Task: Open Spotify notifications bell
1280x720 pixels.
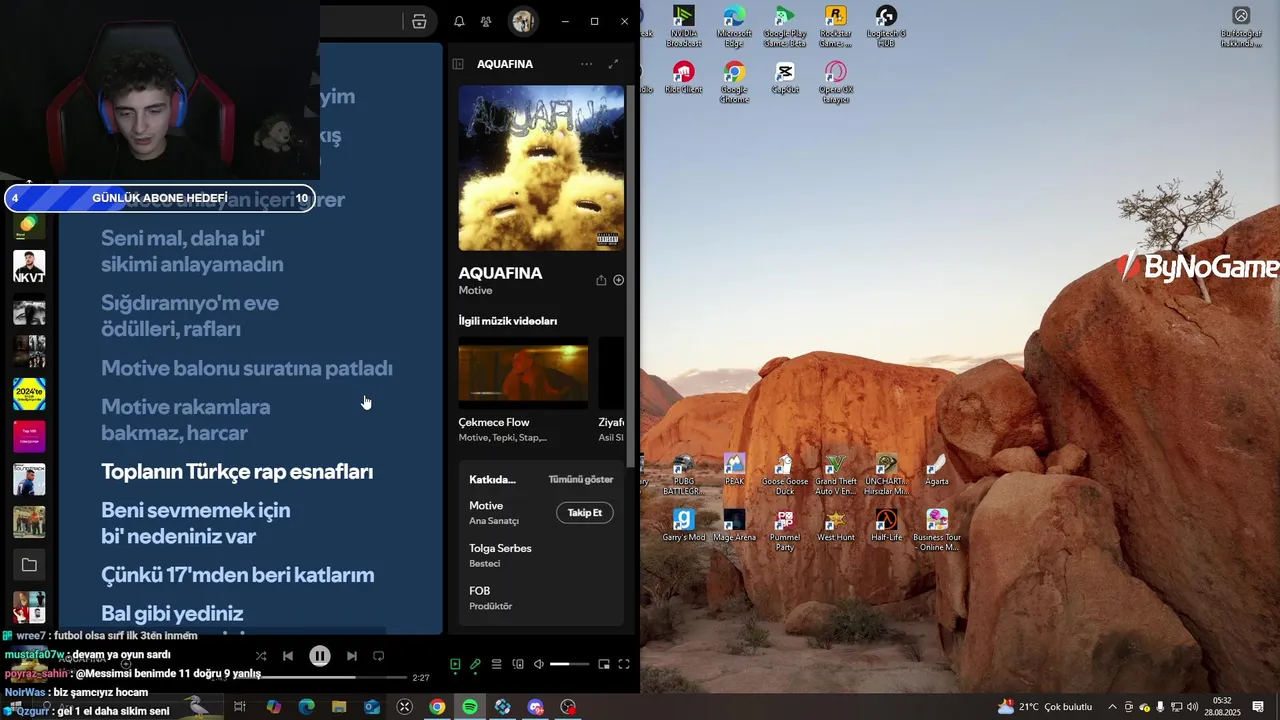Action: [x=459, y=21]
